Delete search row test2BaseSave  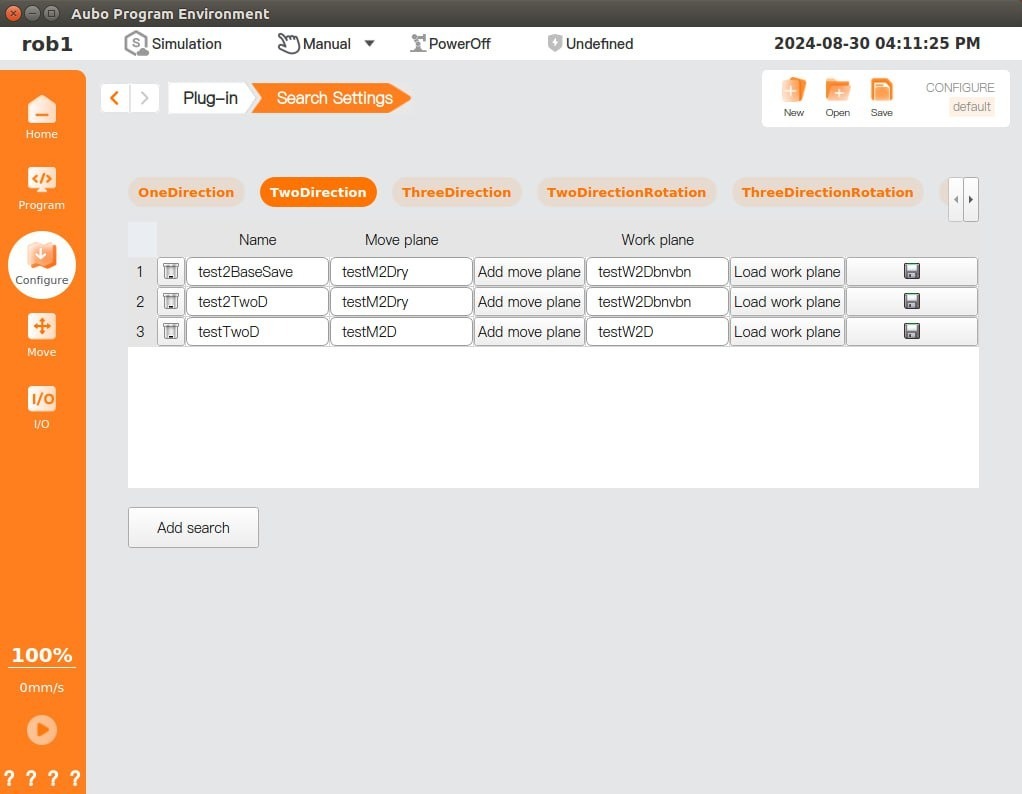pyautogui.click(x=171, y=271)
